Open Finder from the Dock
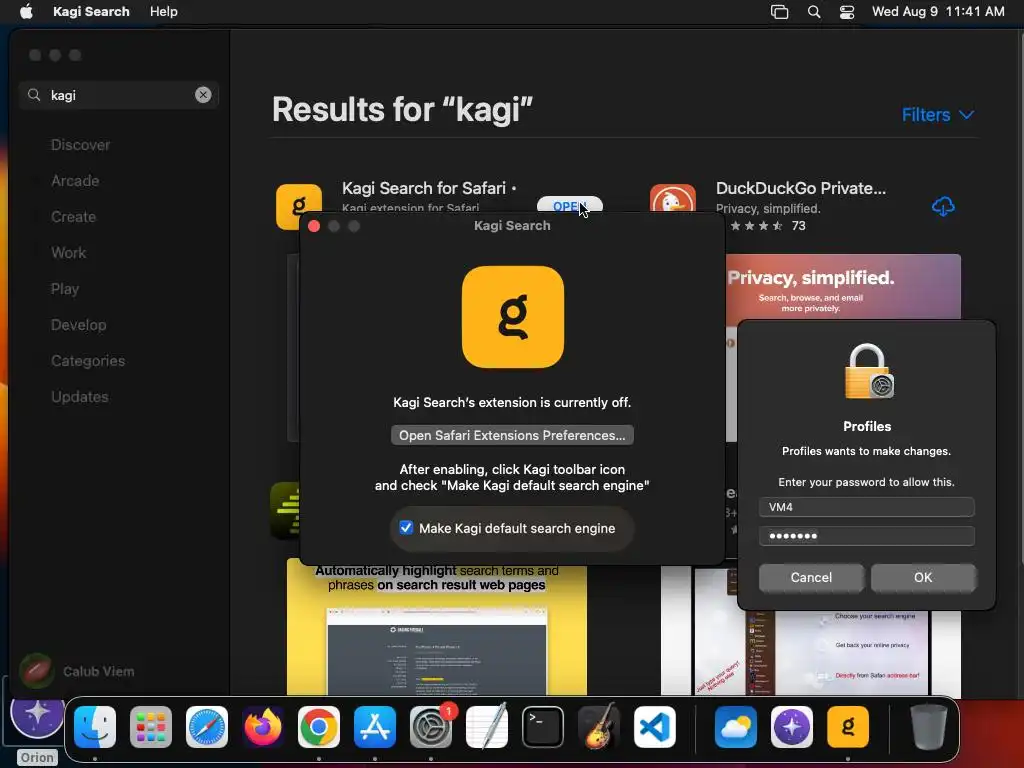This screenshot has width=1024, height=768. [95, 727]
